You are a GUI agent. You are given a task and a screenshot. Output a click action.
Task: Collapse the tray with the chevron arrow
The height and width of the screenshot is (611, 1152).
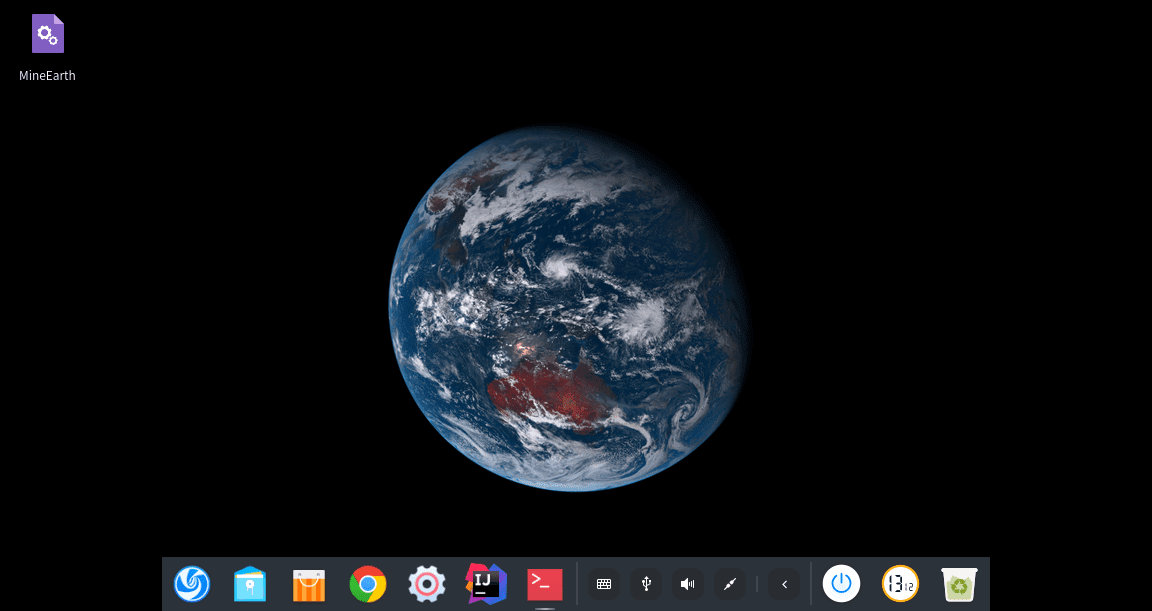[784, 584]
